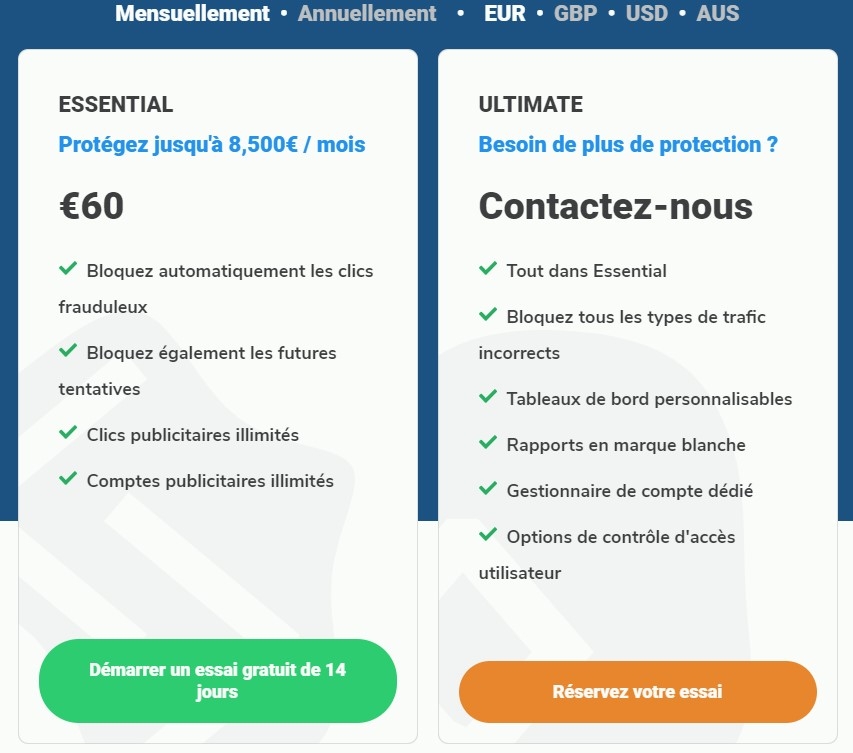The width and height of the screenshot is (853, 753).
Task: Click checkmark beside Bloquez automatiquement les clics
Action: pos(68,269)
